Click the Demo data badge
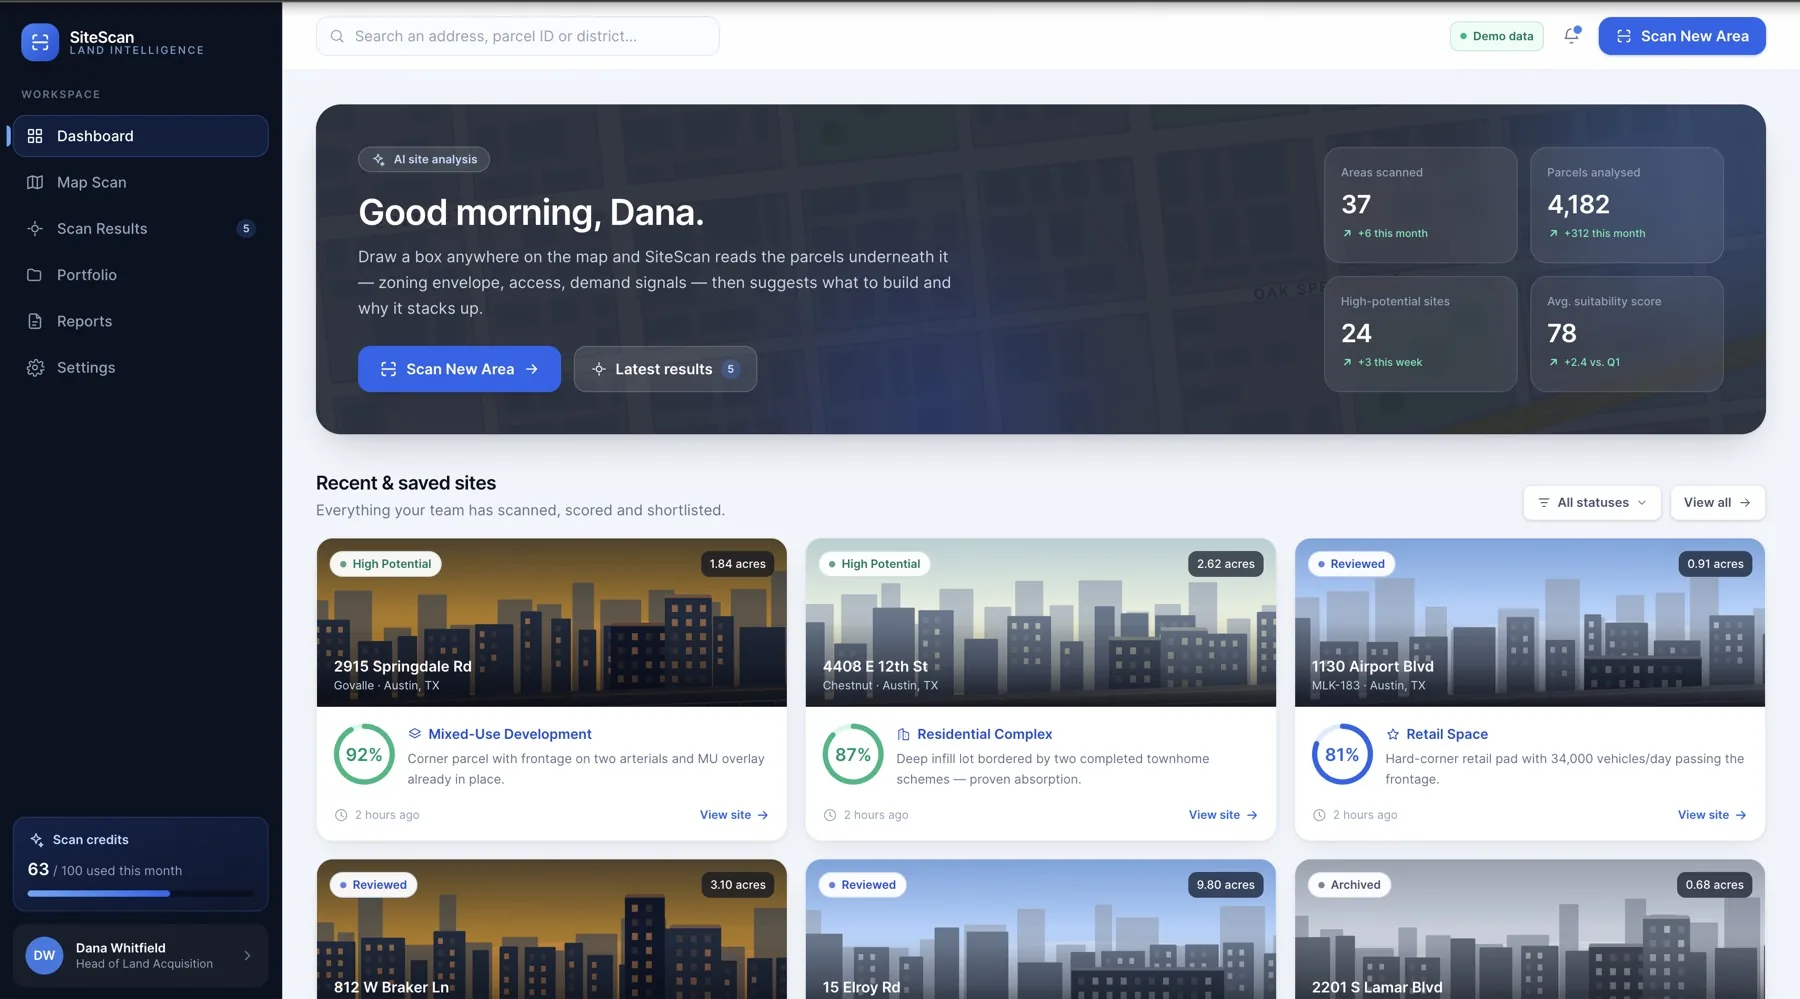1800x999 pixels. 1496,36
